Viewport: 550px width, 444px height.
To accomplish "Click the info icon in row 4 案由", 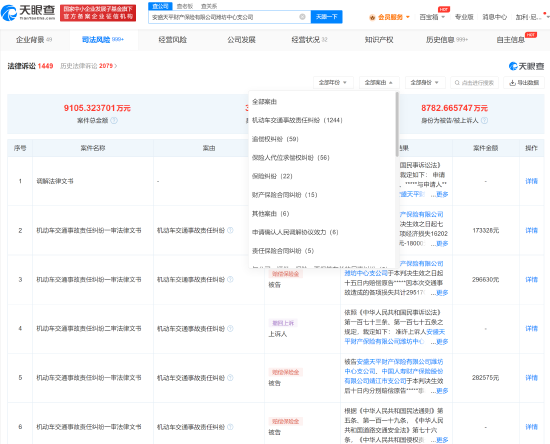I will pyautogui.click(x=230, y=328).
